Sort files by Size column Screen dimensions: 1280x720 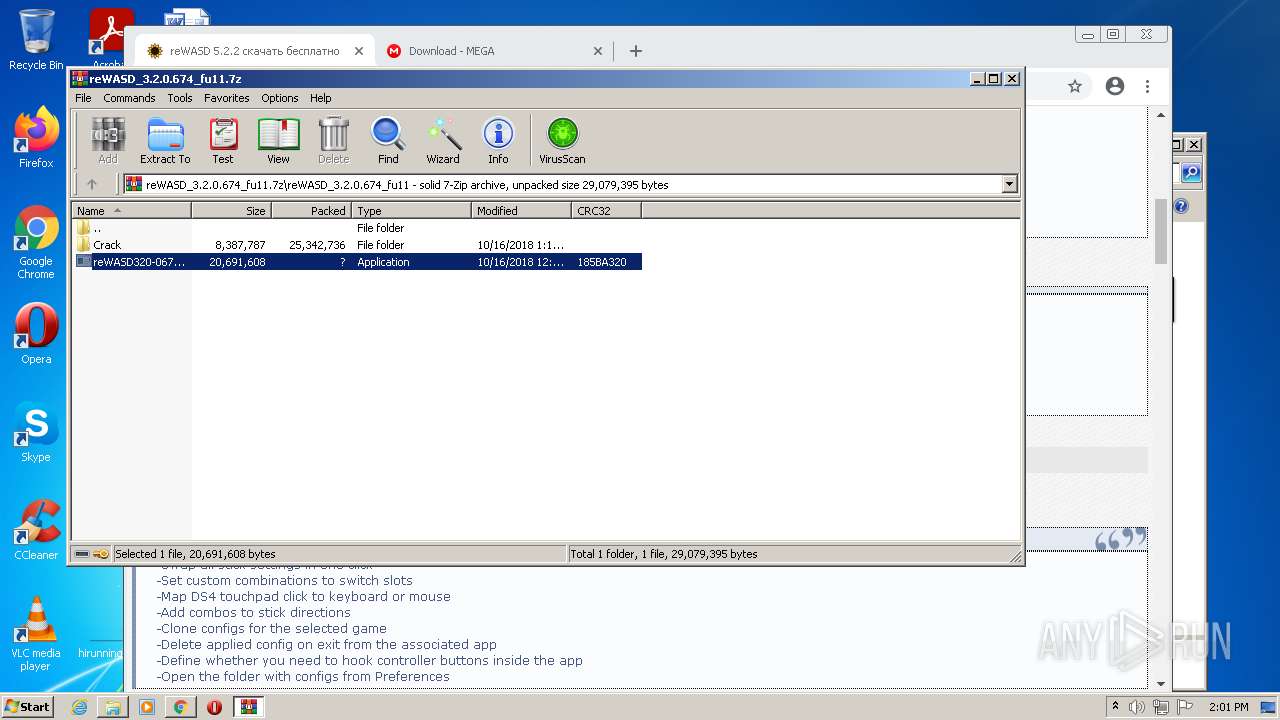click(x=231, y=211)
